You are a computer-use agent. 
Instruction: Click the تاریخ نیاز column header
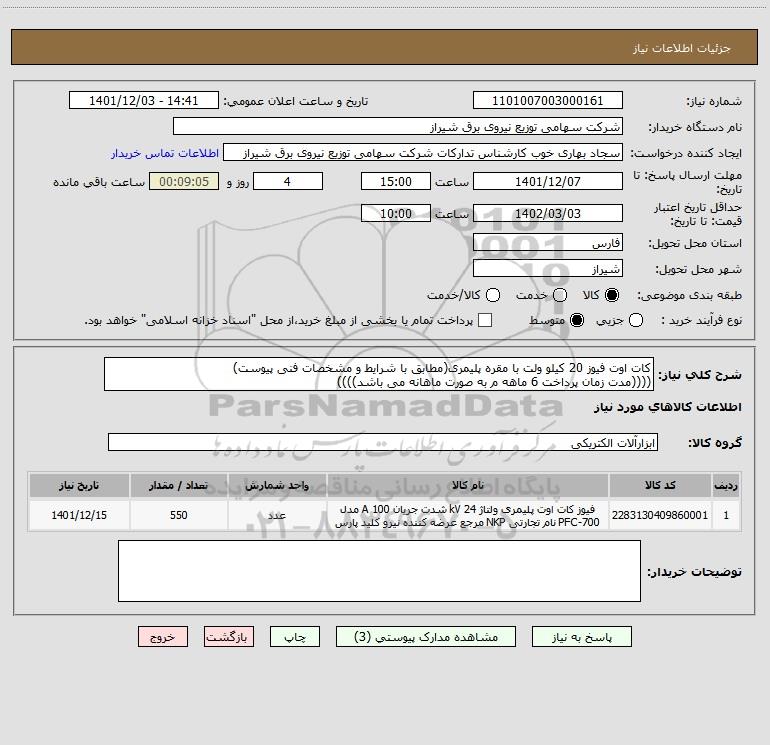click(79, 485)
